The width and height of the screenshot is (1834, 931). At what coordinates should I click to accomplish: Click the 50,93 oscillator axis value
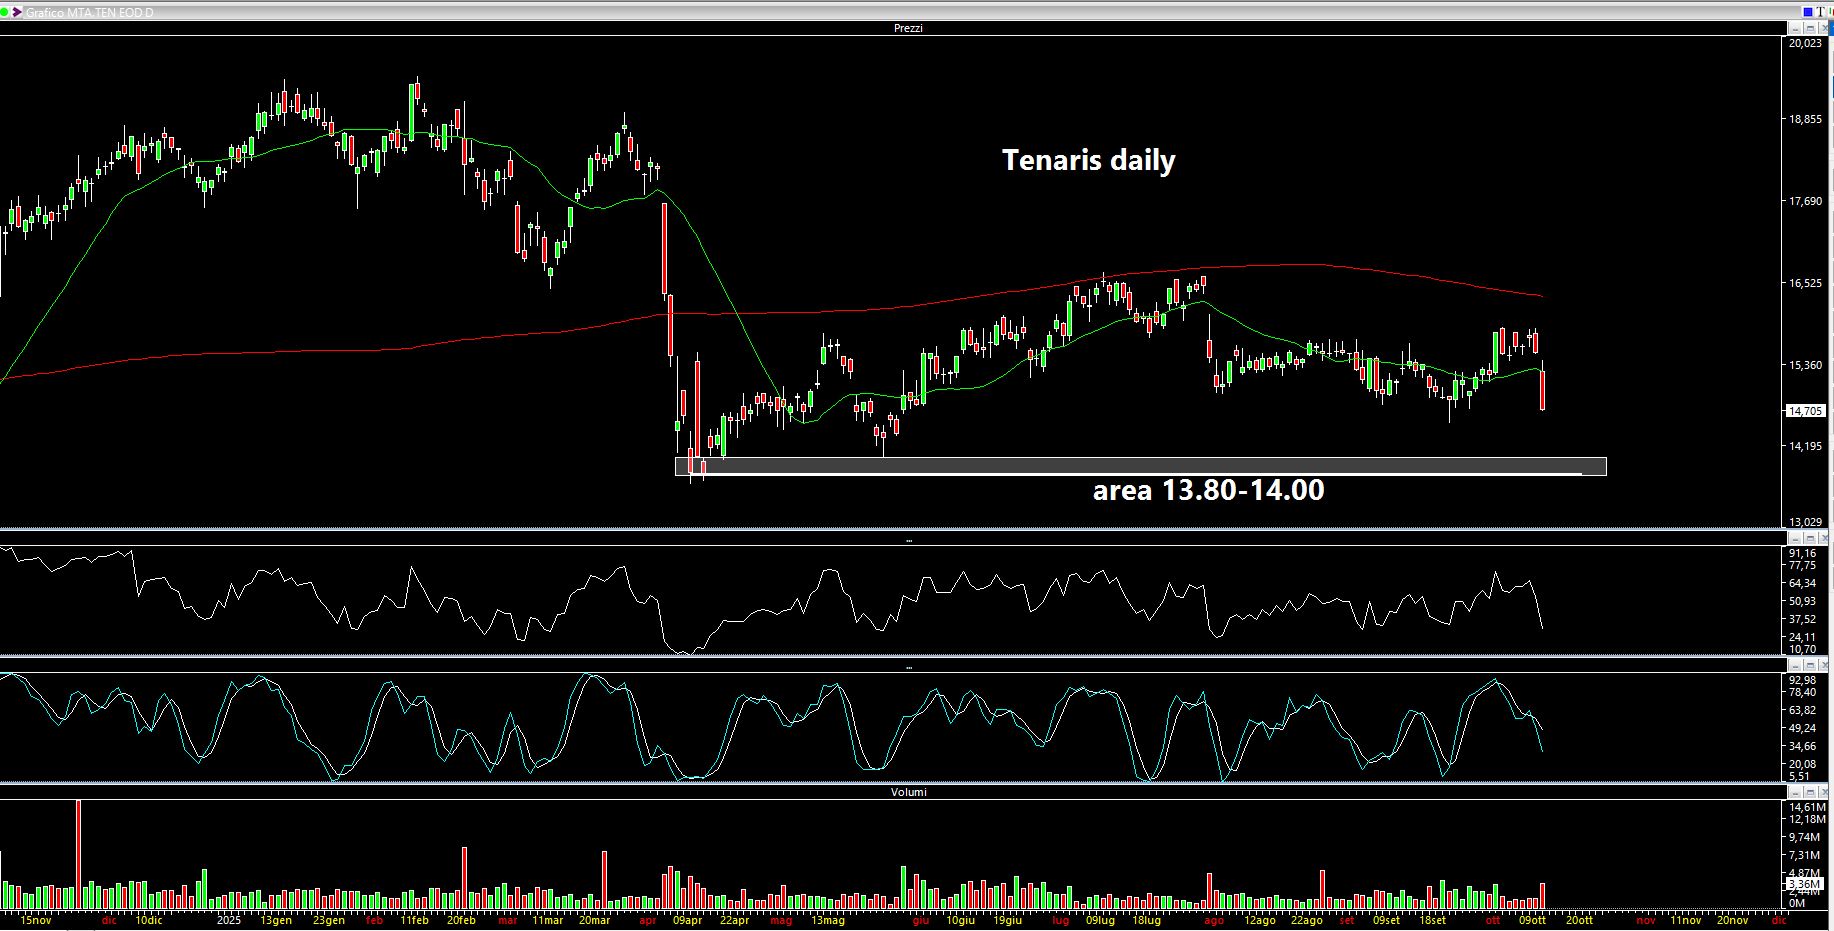pos(1802,601)
